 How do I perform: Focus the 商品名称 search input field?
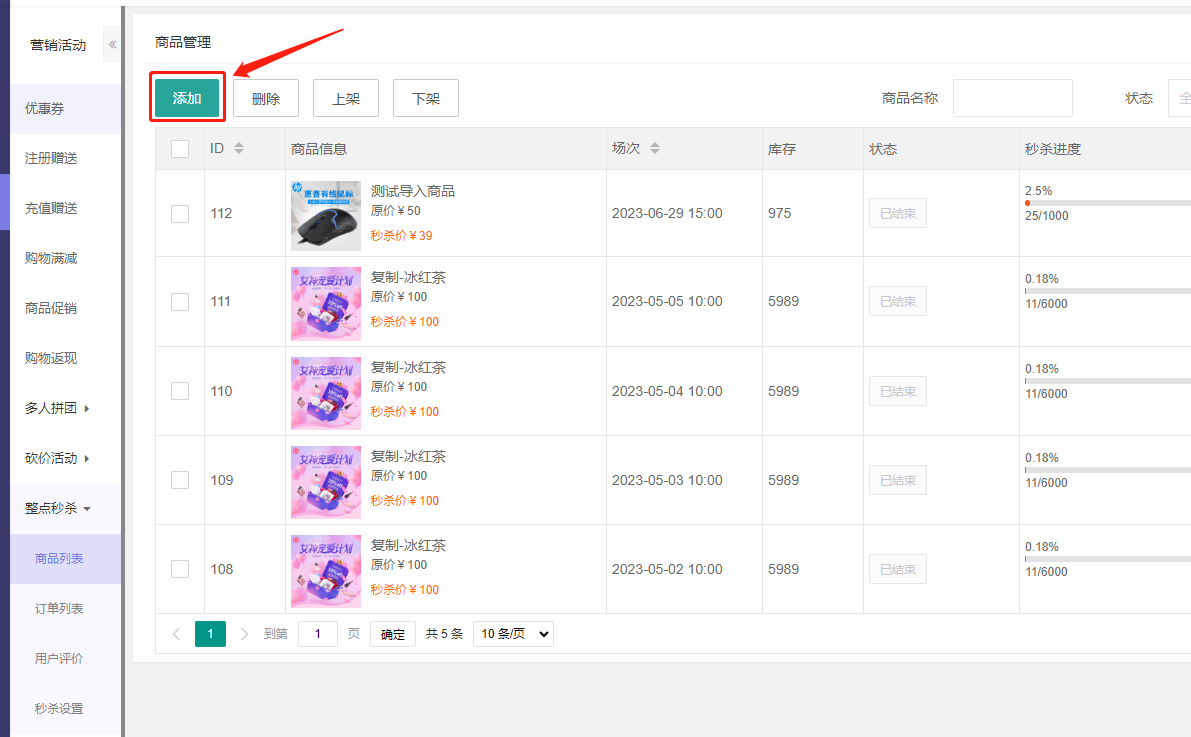point(1012,98)
